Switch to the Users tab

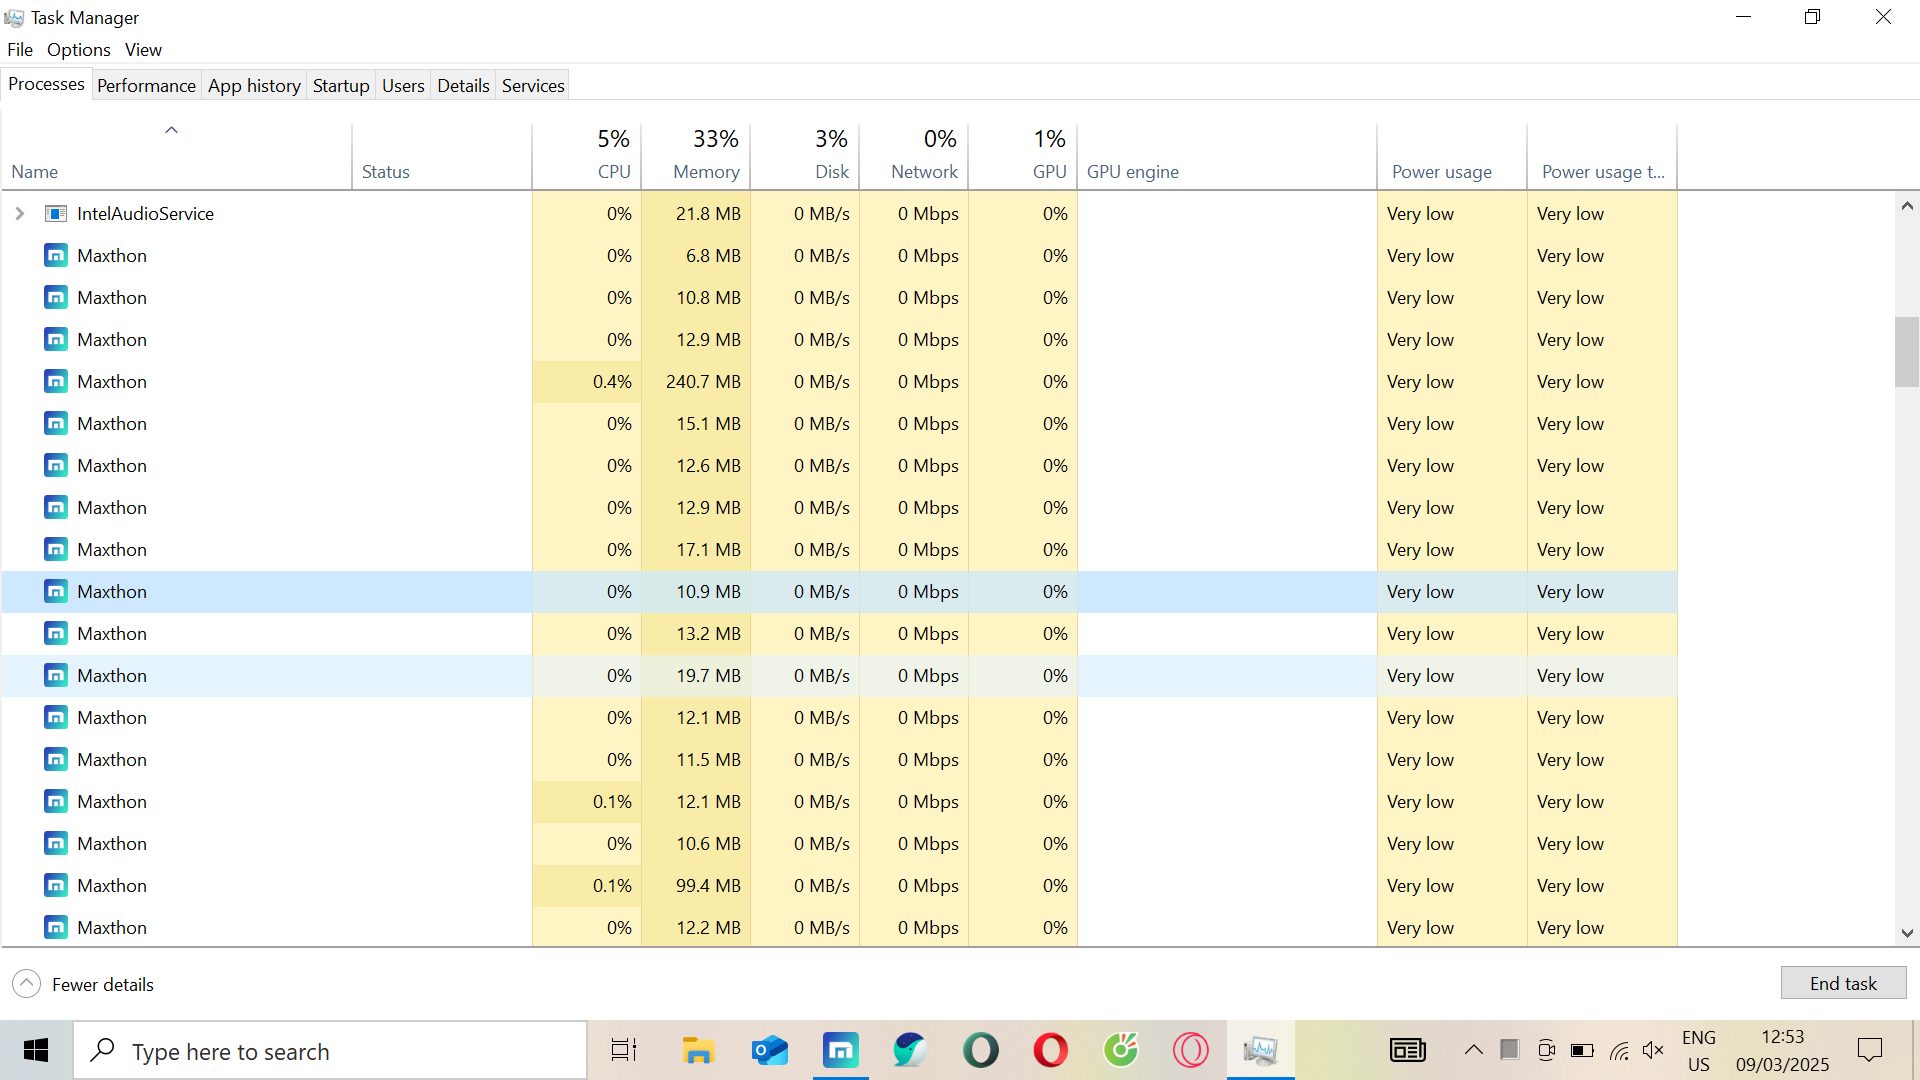click(x=403, y=85)
